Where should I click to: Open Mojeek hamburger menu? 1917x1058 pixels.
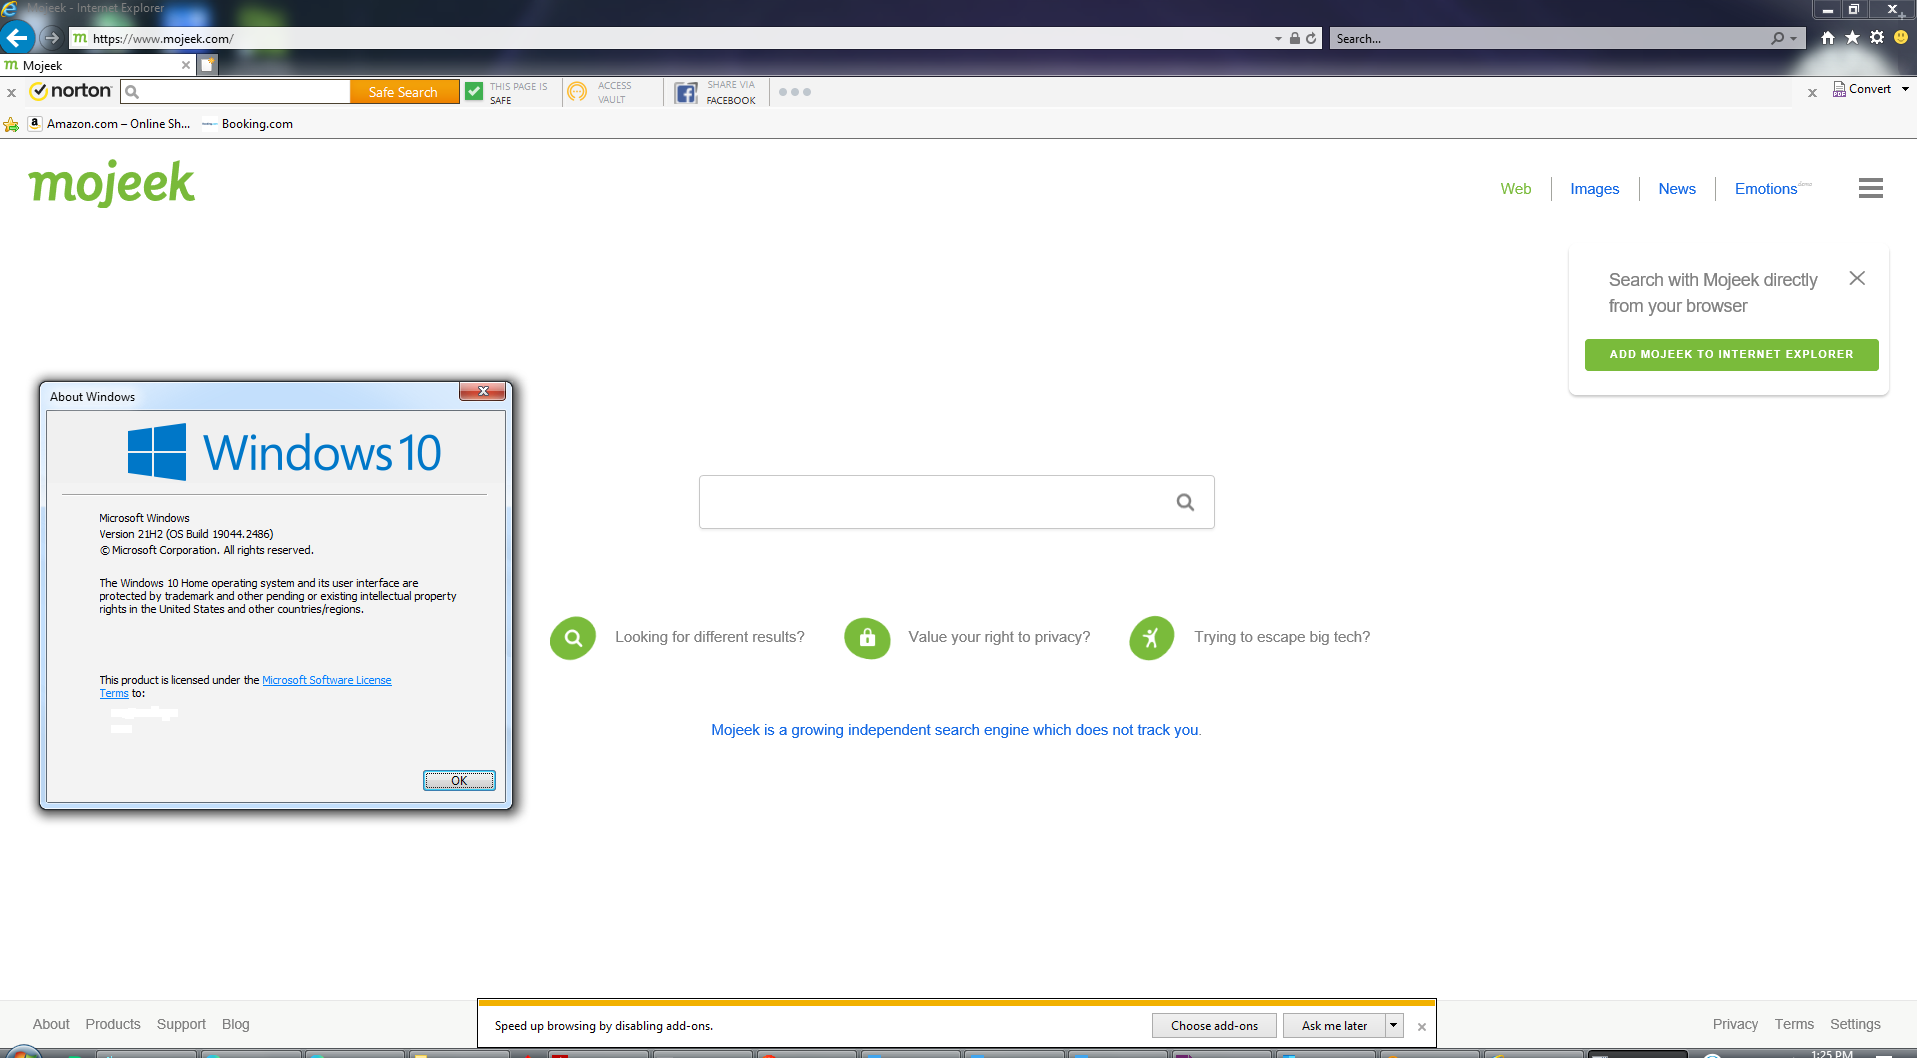1870,188
